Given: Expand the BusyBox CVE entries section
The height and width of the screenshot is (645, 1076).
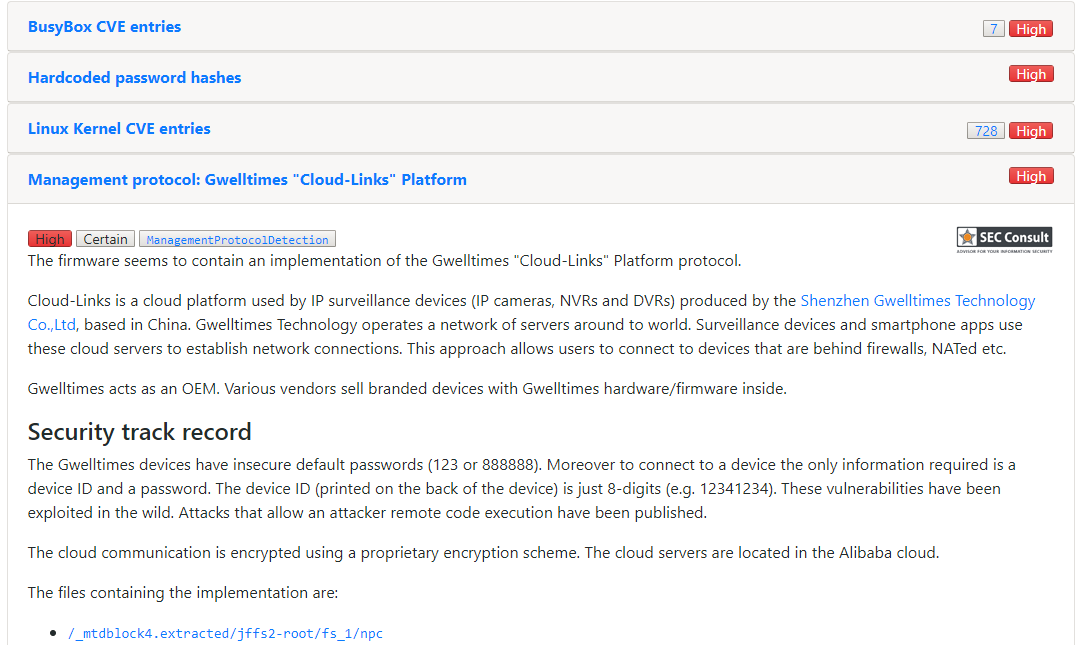Looking at the screenshot, I should point(104,27).
